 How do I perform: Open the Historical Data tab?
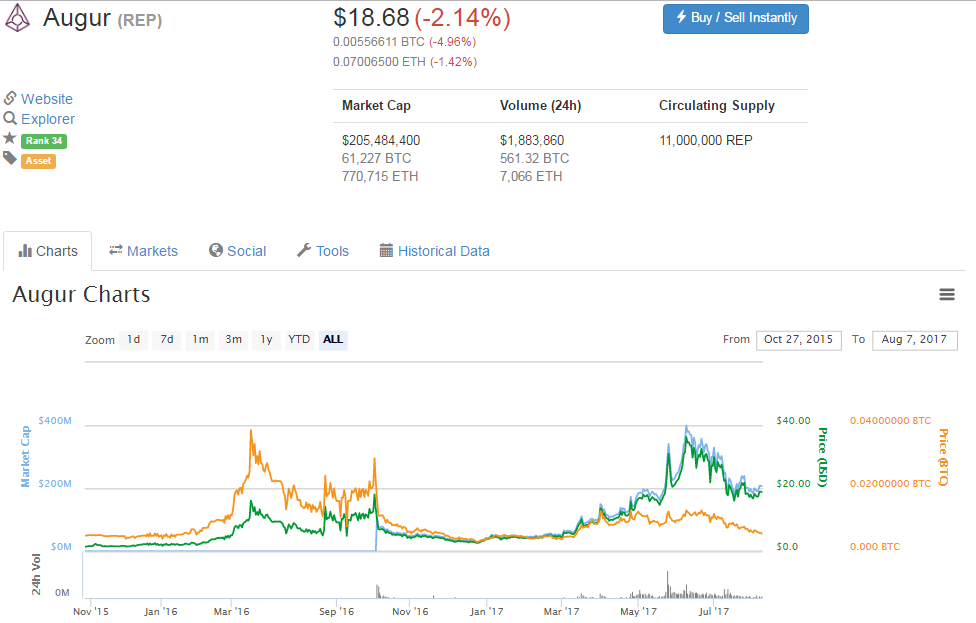click(x=434, y=251)
